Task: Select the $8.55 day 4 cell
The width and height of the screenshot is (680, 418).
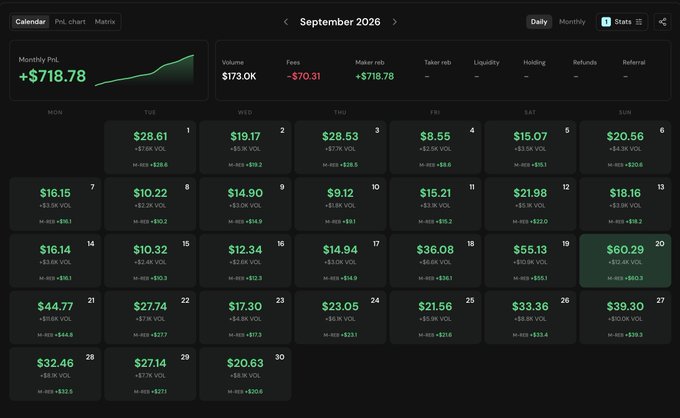Action: [435, 147]
